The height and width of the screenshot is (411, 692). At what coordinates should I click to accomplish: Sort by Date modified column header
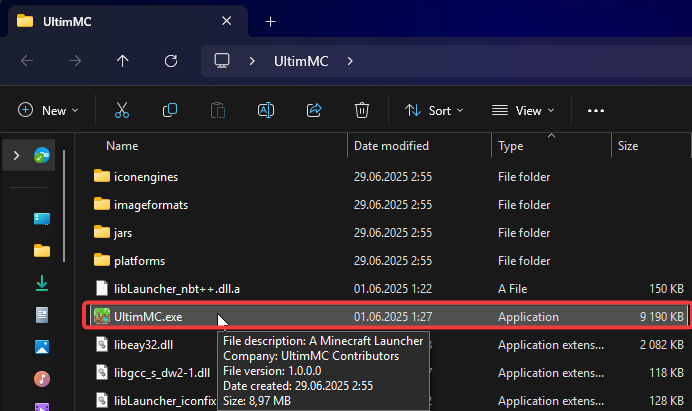pos(391,146)
